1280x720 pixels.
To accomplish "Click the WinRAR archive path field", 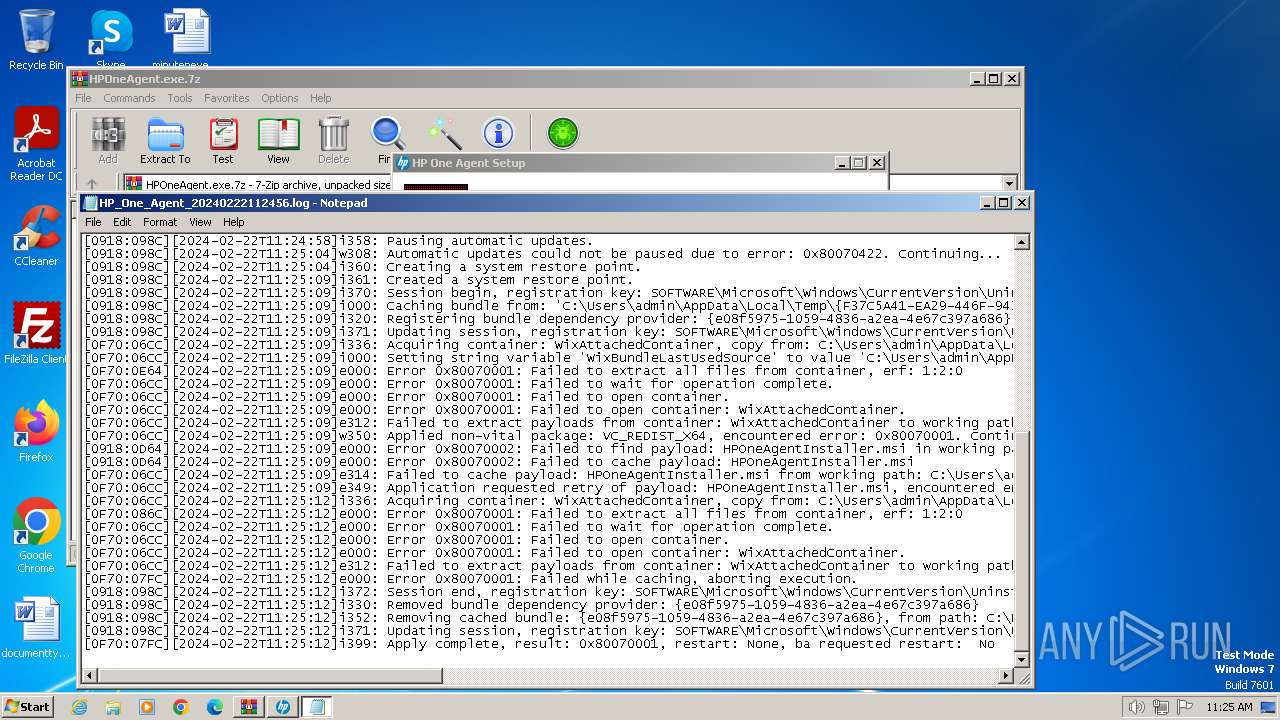I will pyautogui.click(x=563, y=184).
